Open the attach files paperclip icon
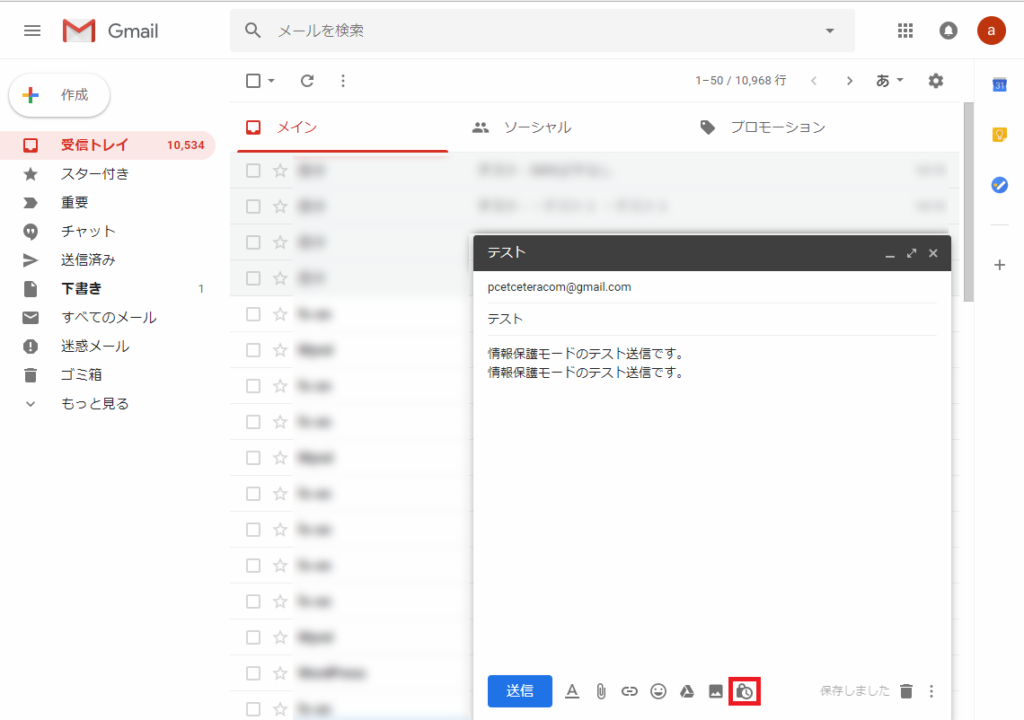Screen dimensions: 1024x720 pyautogui.click(x=601, y=691)
